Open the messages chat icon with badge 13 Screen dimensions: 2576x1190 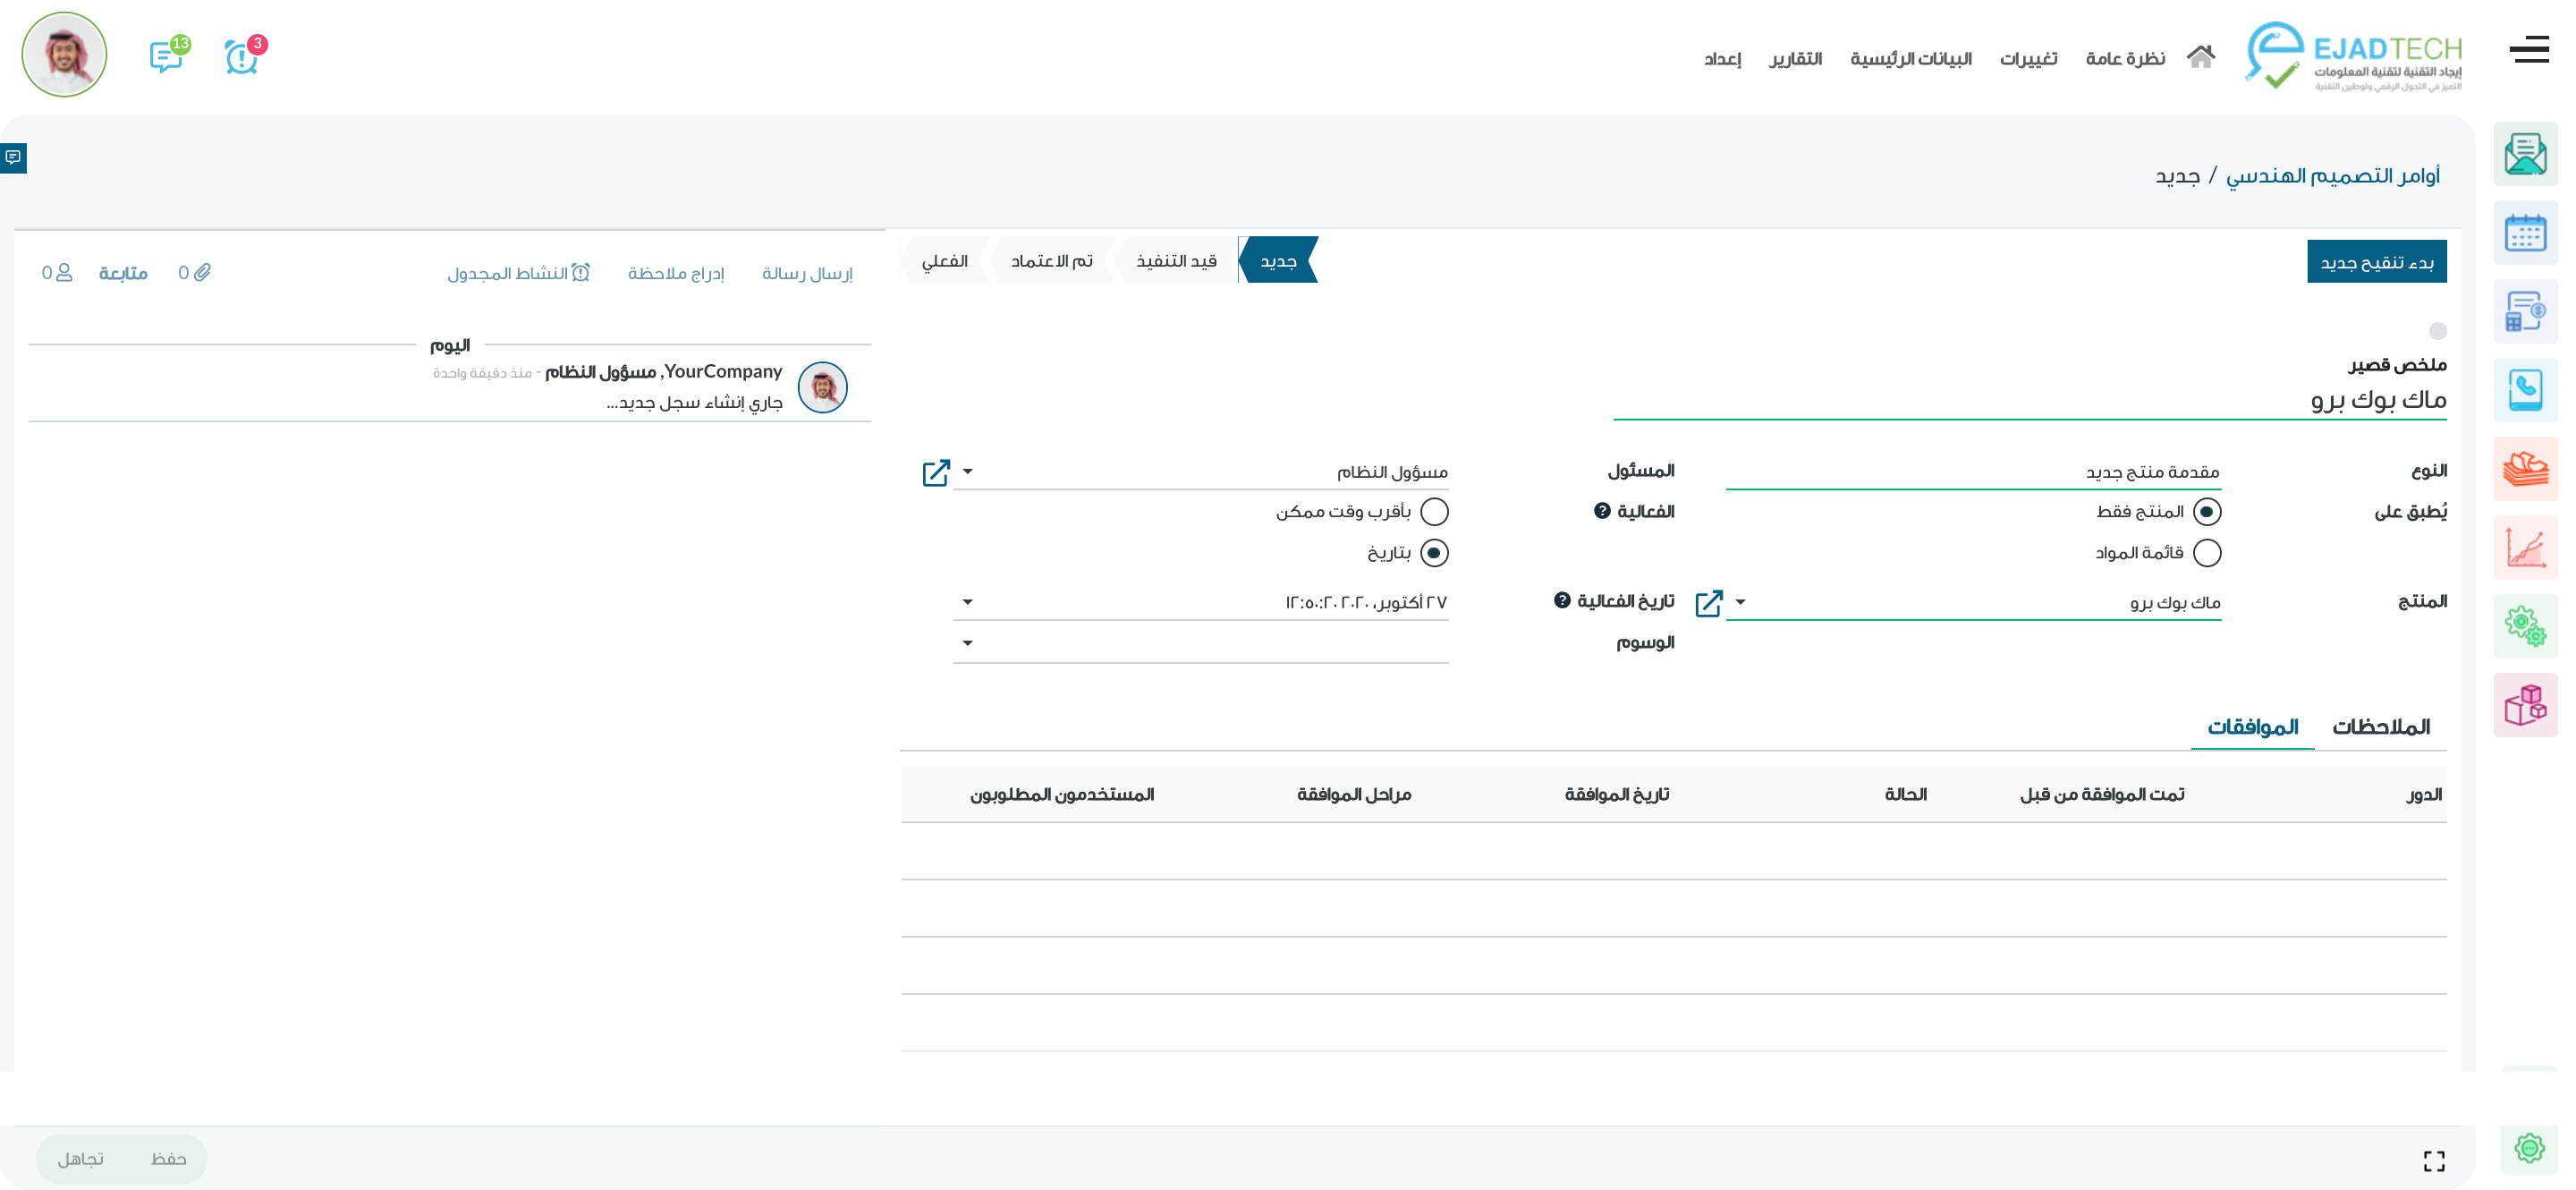166,57
